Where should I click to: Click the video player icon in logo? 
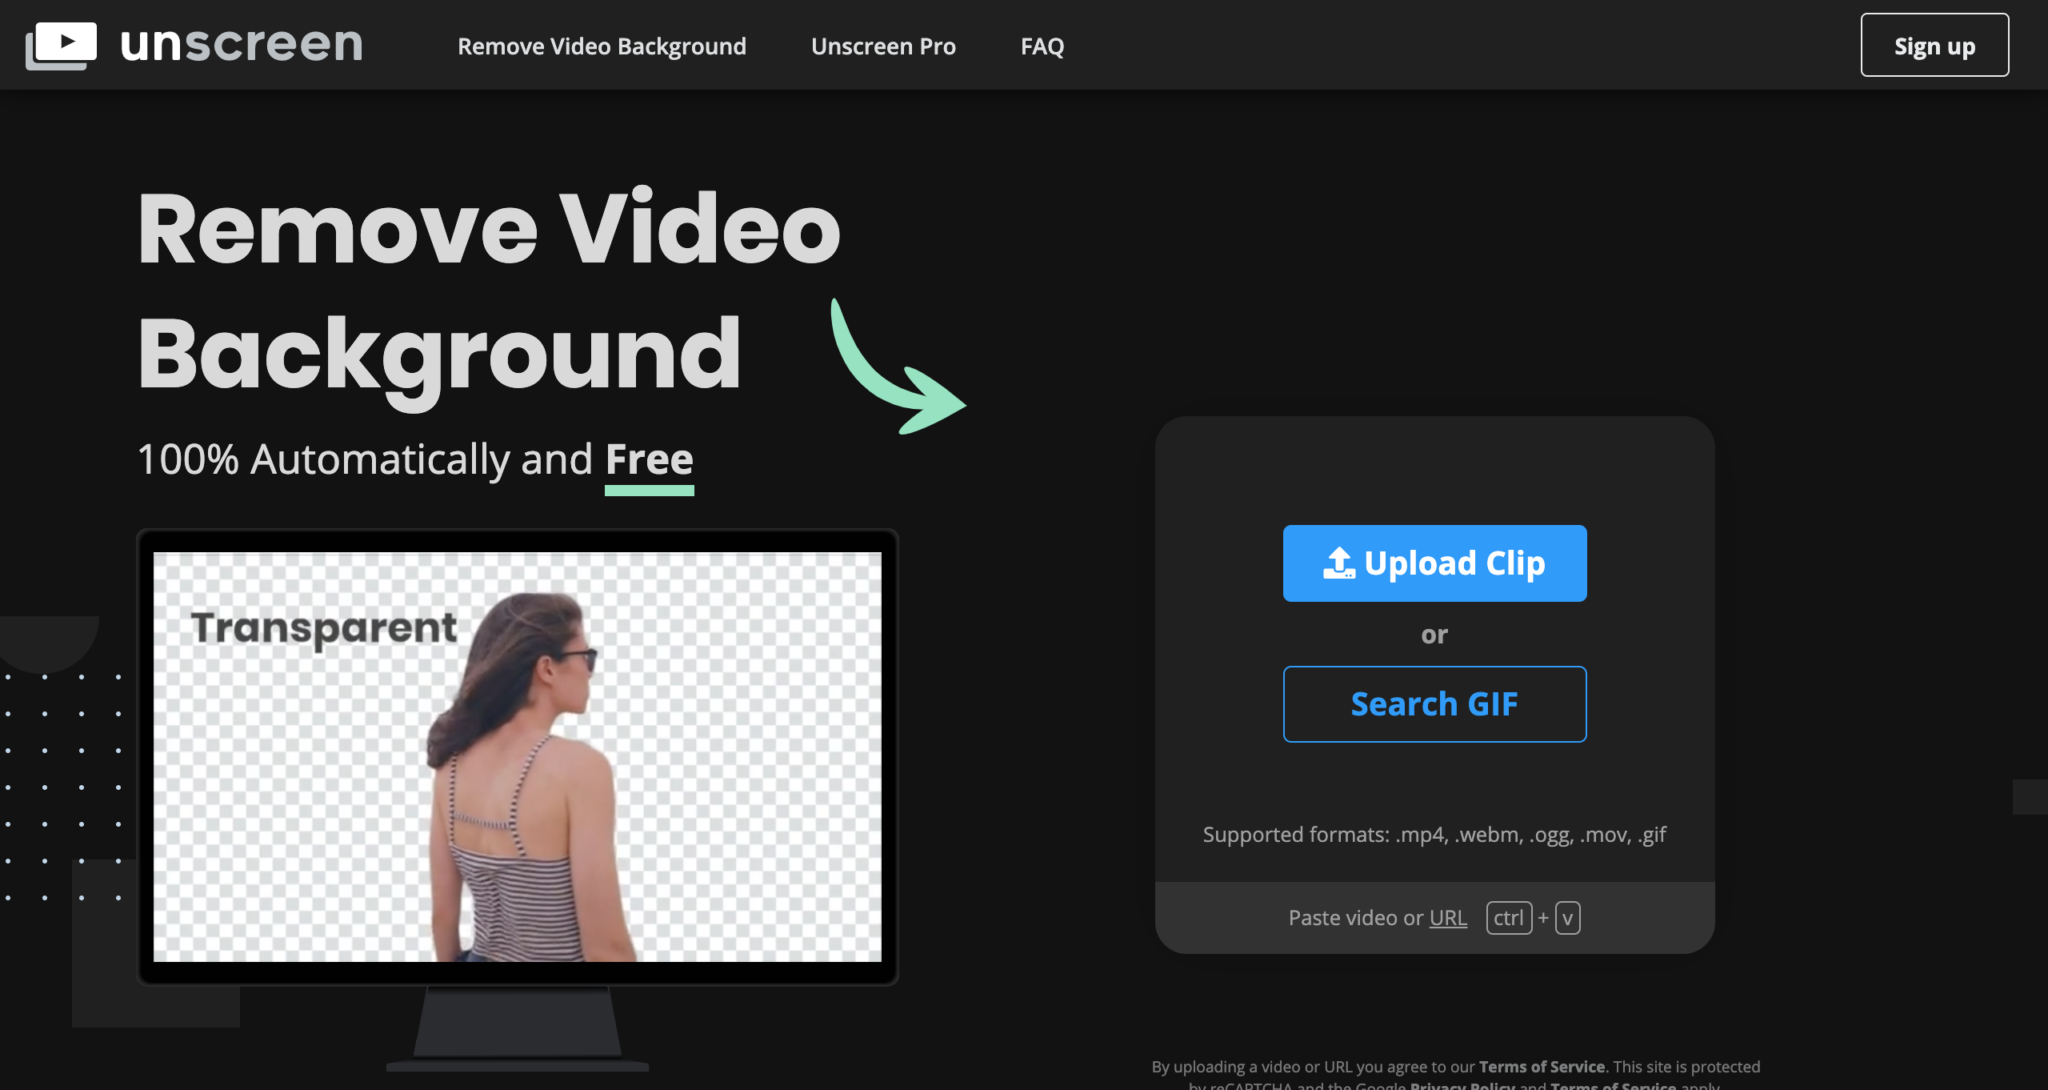[x=65, y=45]
